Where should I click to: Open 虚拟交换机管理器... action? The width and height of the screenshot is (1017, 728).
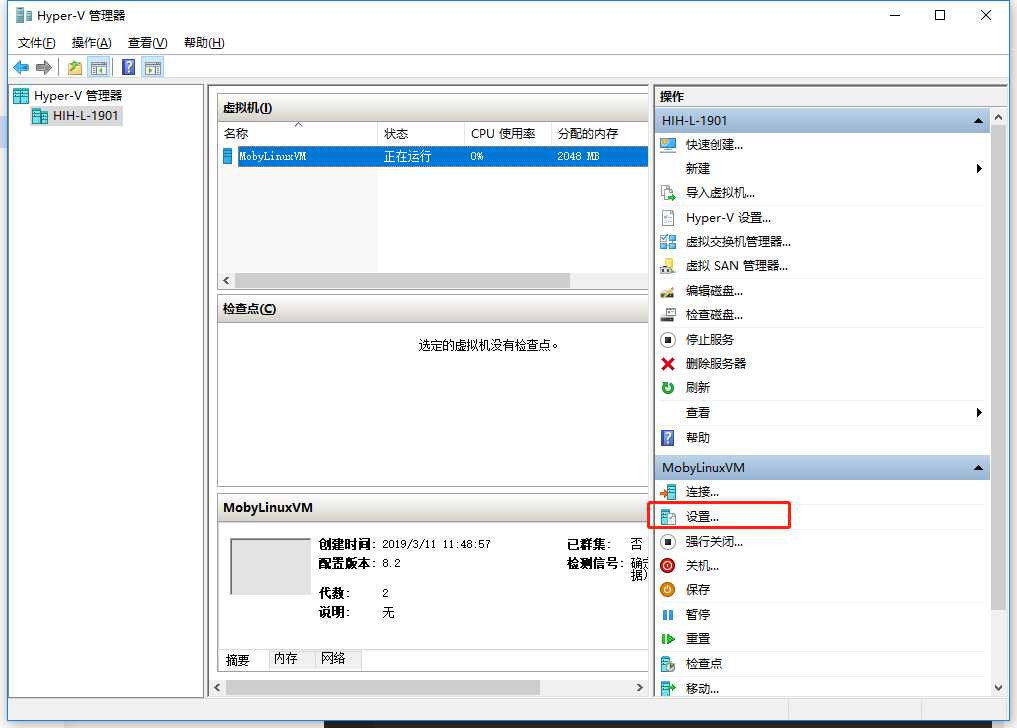click(738, 242)
